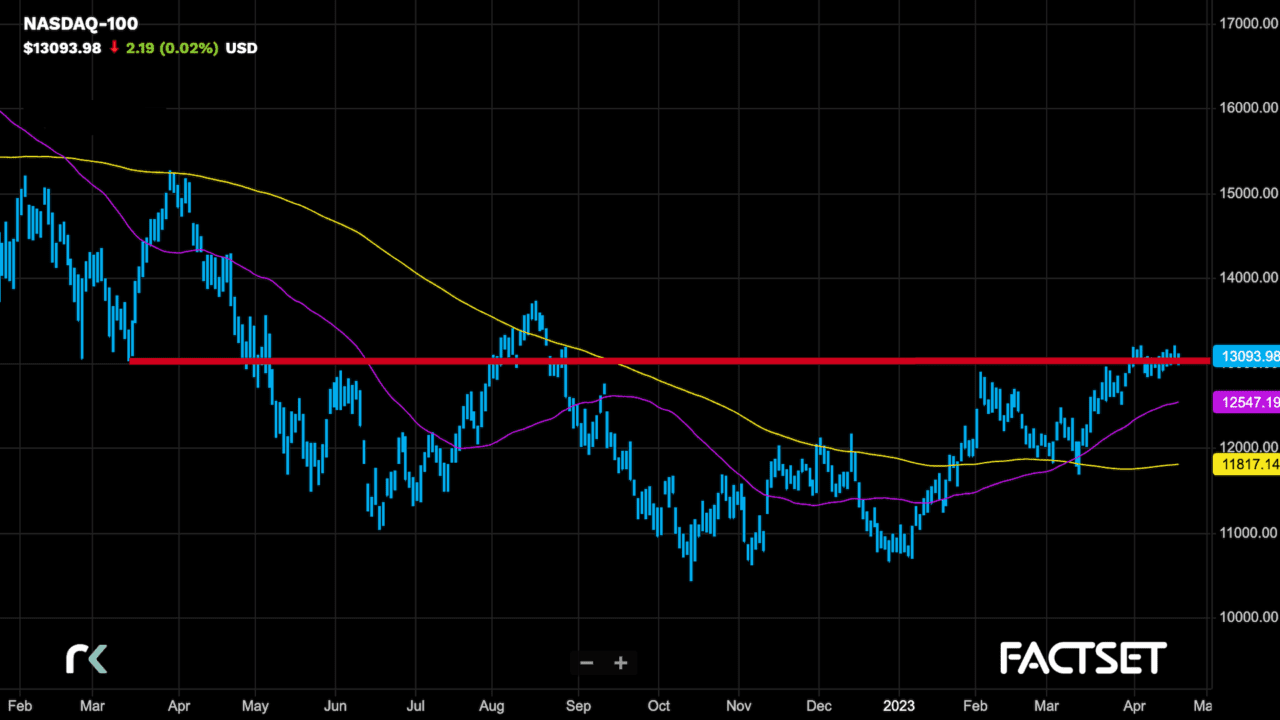Viewport: 1280px width, 720px height.
Task: Click the 2023 year marker on time axis
Action: (900, 703)
